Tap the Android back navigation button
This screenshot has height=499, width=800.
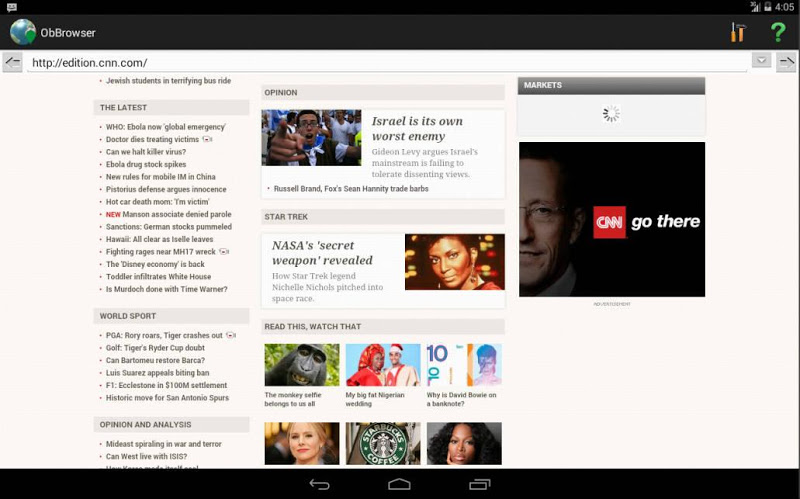point(319,484)
